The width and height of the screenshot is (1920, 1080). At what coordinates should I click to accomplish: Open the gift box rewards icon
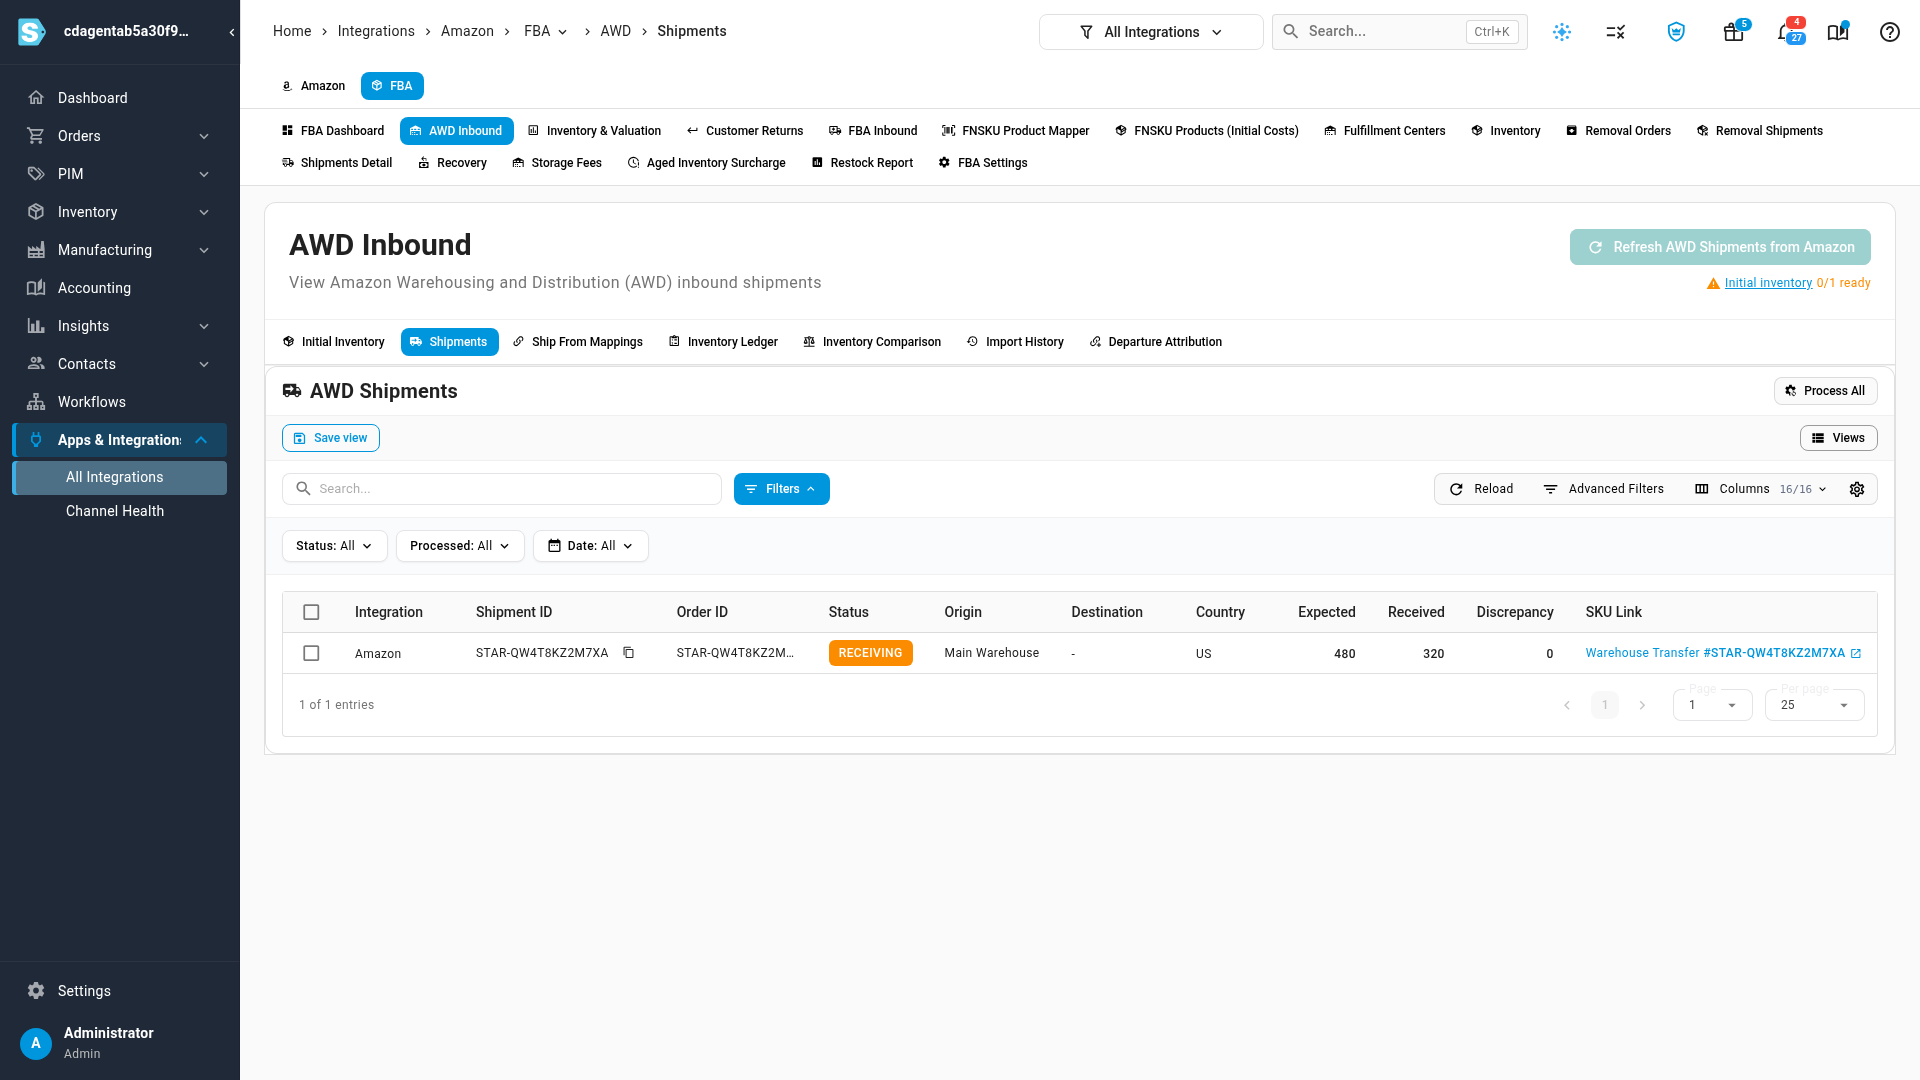pos(1734,32)
